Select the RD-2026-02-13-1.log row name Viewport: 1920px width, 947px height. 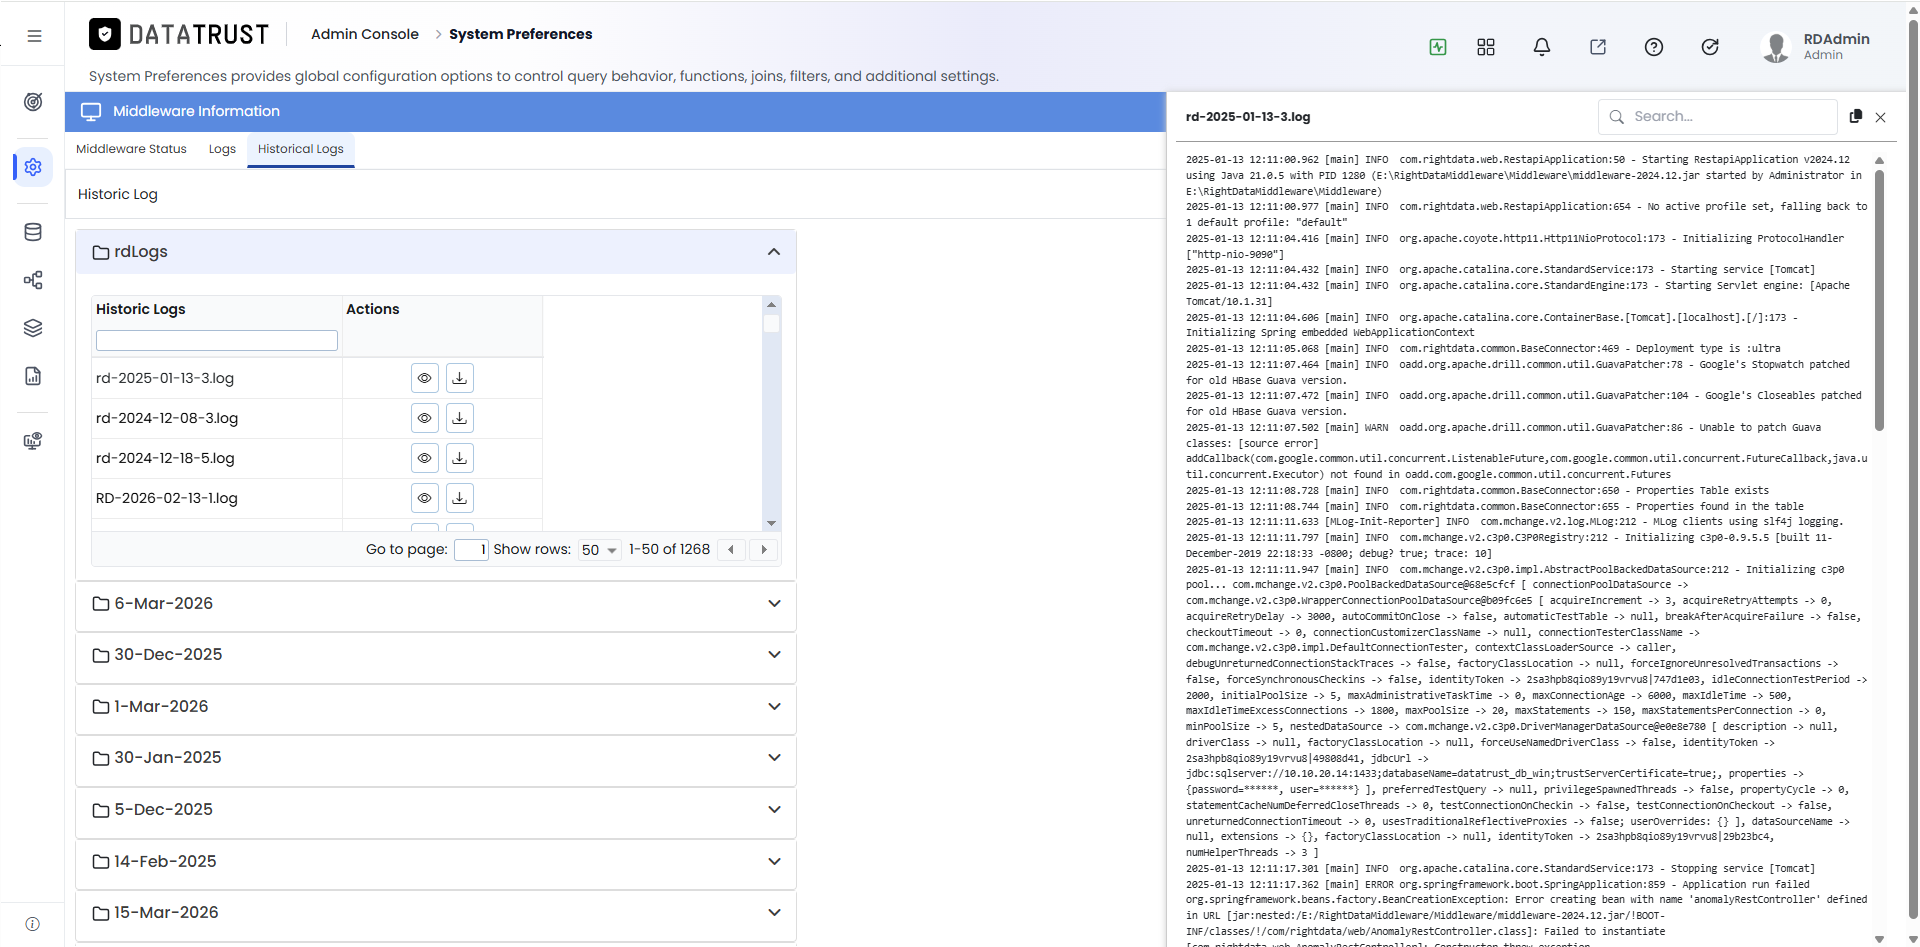tap(167, 498)
